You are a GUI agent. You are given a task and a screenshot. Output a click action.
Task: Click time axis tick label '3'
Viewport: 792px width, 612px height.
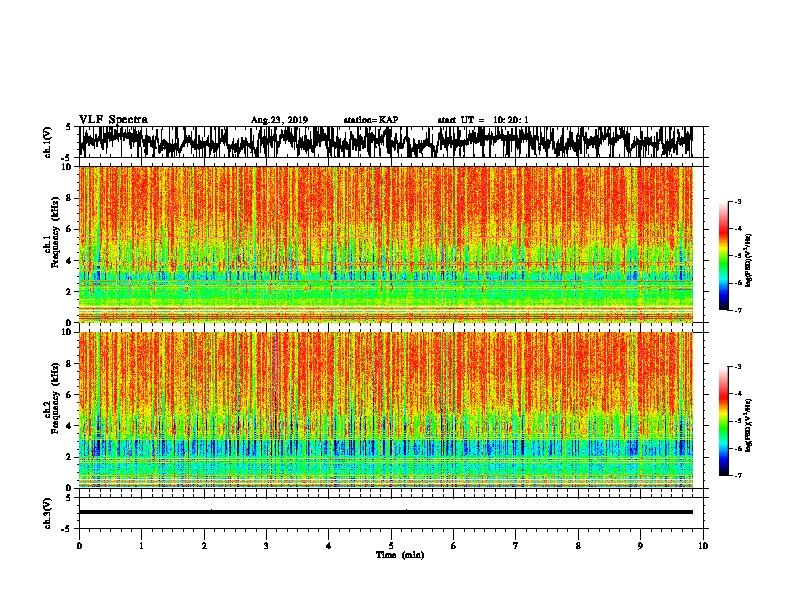266,546
